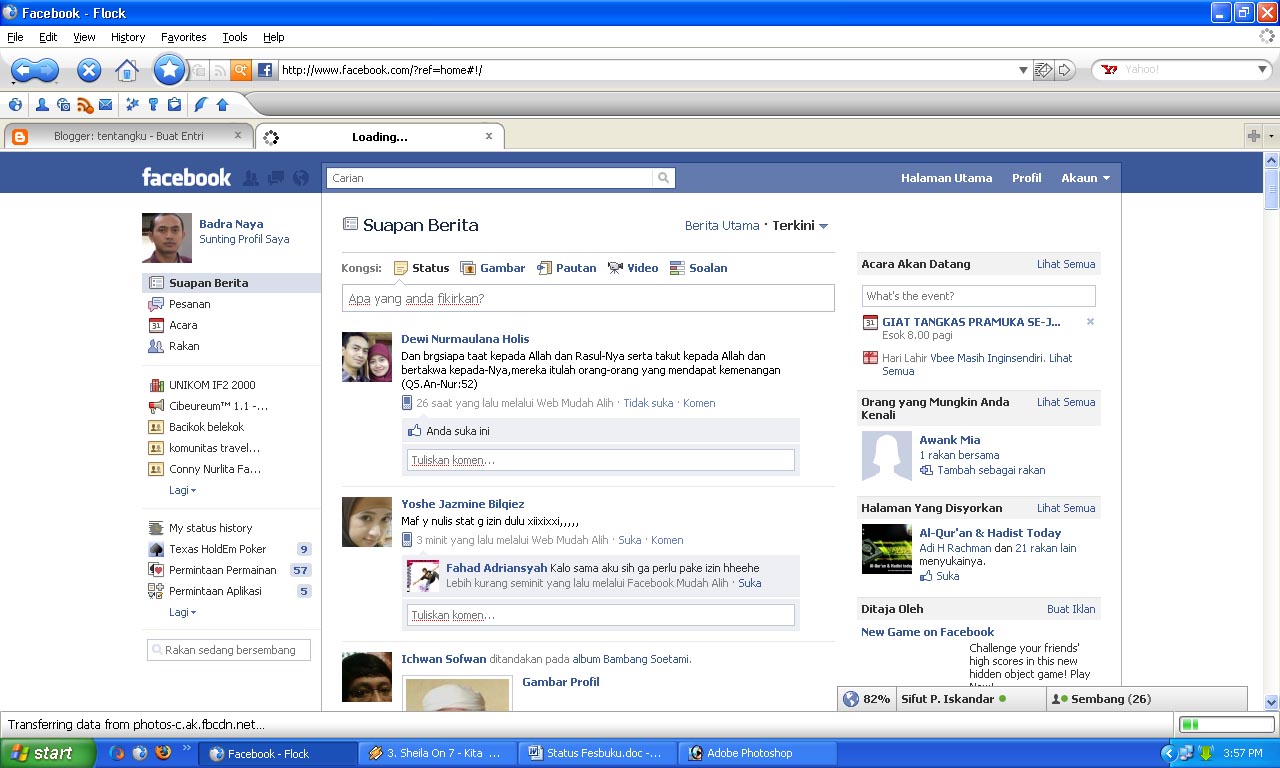
Task: Open Facebook notifications globe icon
Action: tap(301, 178)
